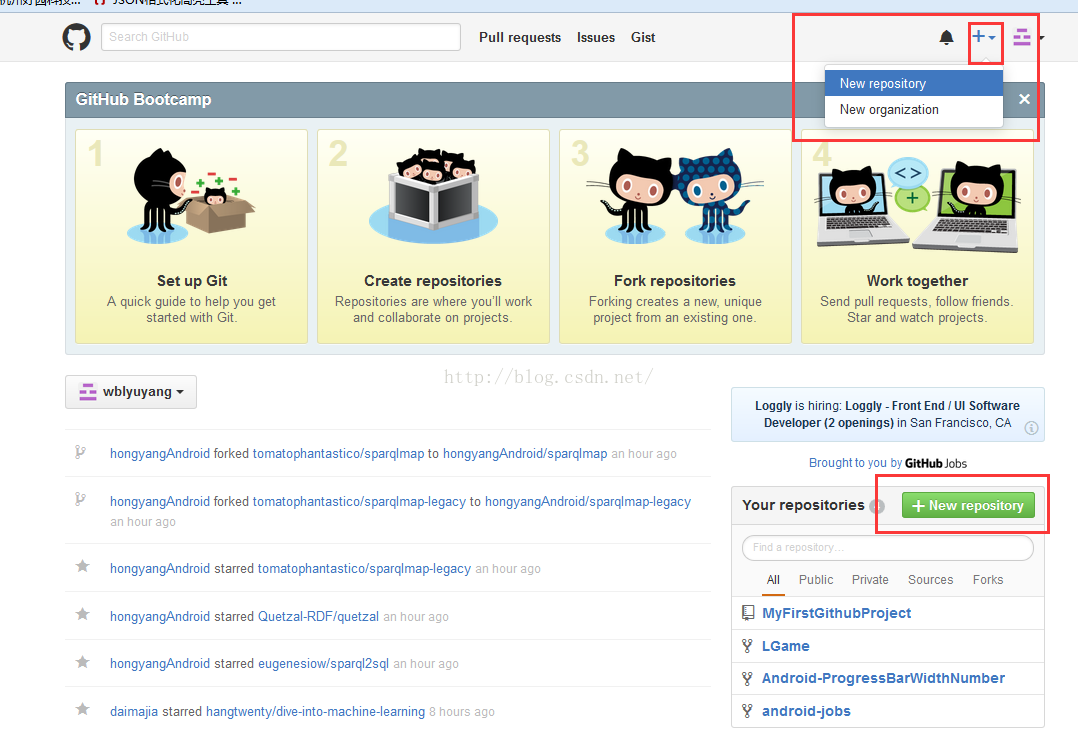Open hangtwenty/dive-into-machine-learning link
The image size is (1078, 732).
(316, 711)
